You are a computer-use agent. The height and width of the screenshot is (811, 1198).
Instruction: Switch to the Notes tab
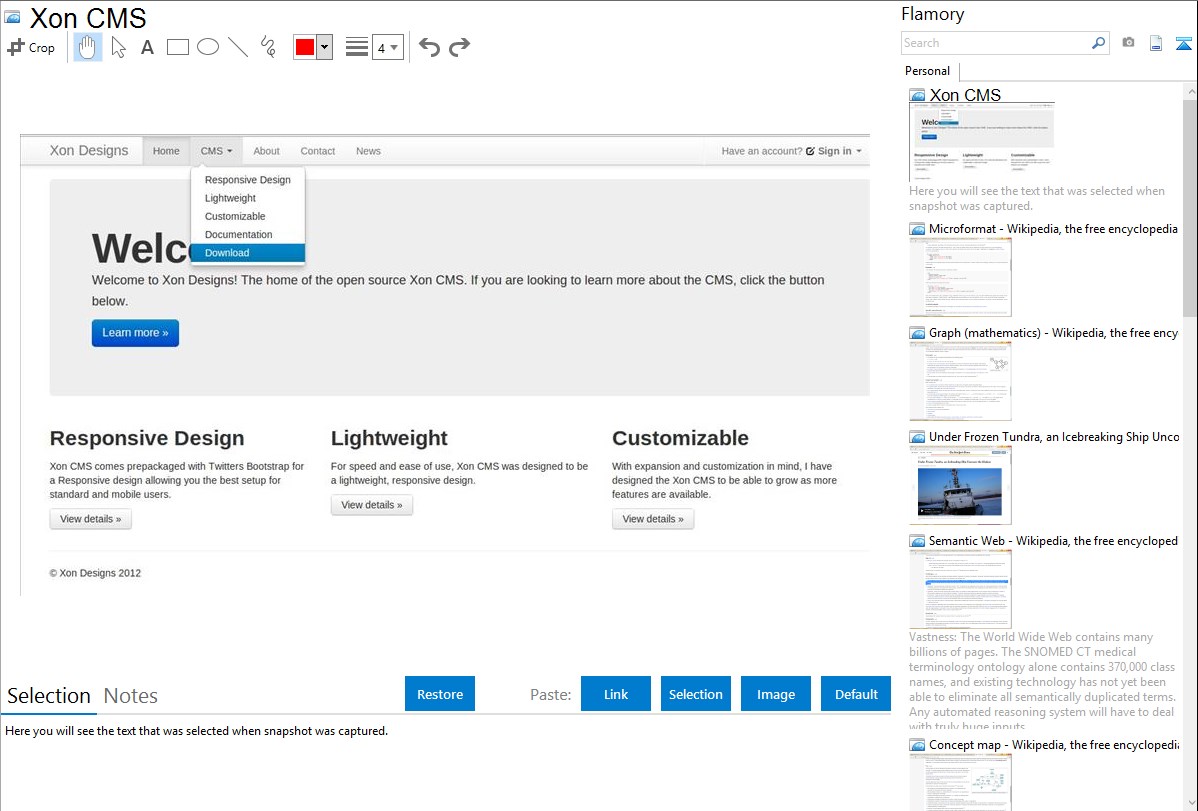click(131, 696)
